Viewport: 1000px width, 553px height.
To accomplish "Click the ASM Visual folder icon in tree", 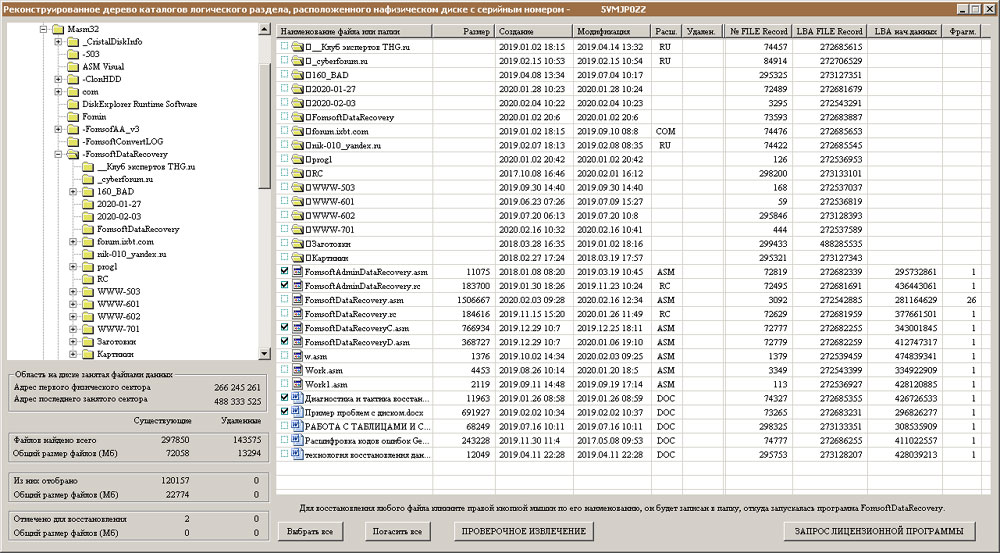I will [x=72, y=67].
